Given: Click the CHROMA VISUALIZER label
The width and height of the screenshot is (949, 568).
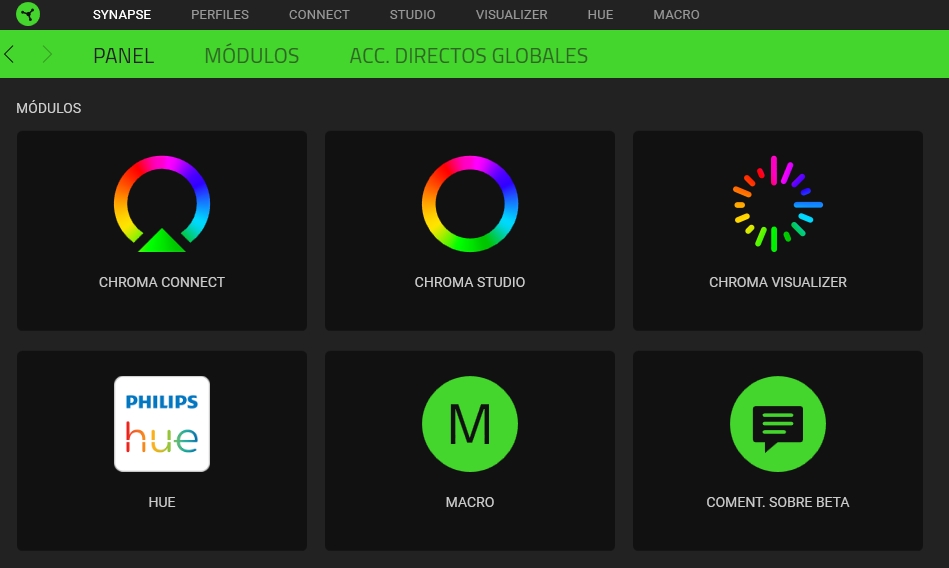Looking at the screenshot, I should point(778,282).
